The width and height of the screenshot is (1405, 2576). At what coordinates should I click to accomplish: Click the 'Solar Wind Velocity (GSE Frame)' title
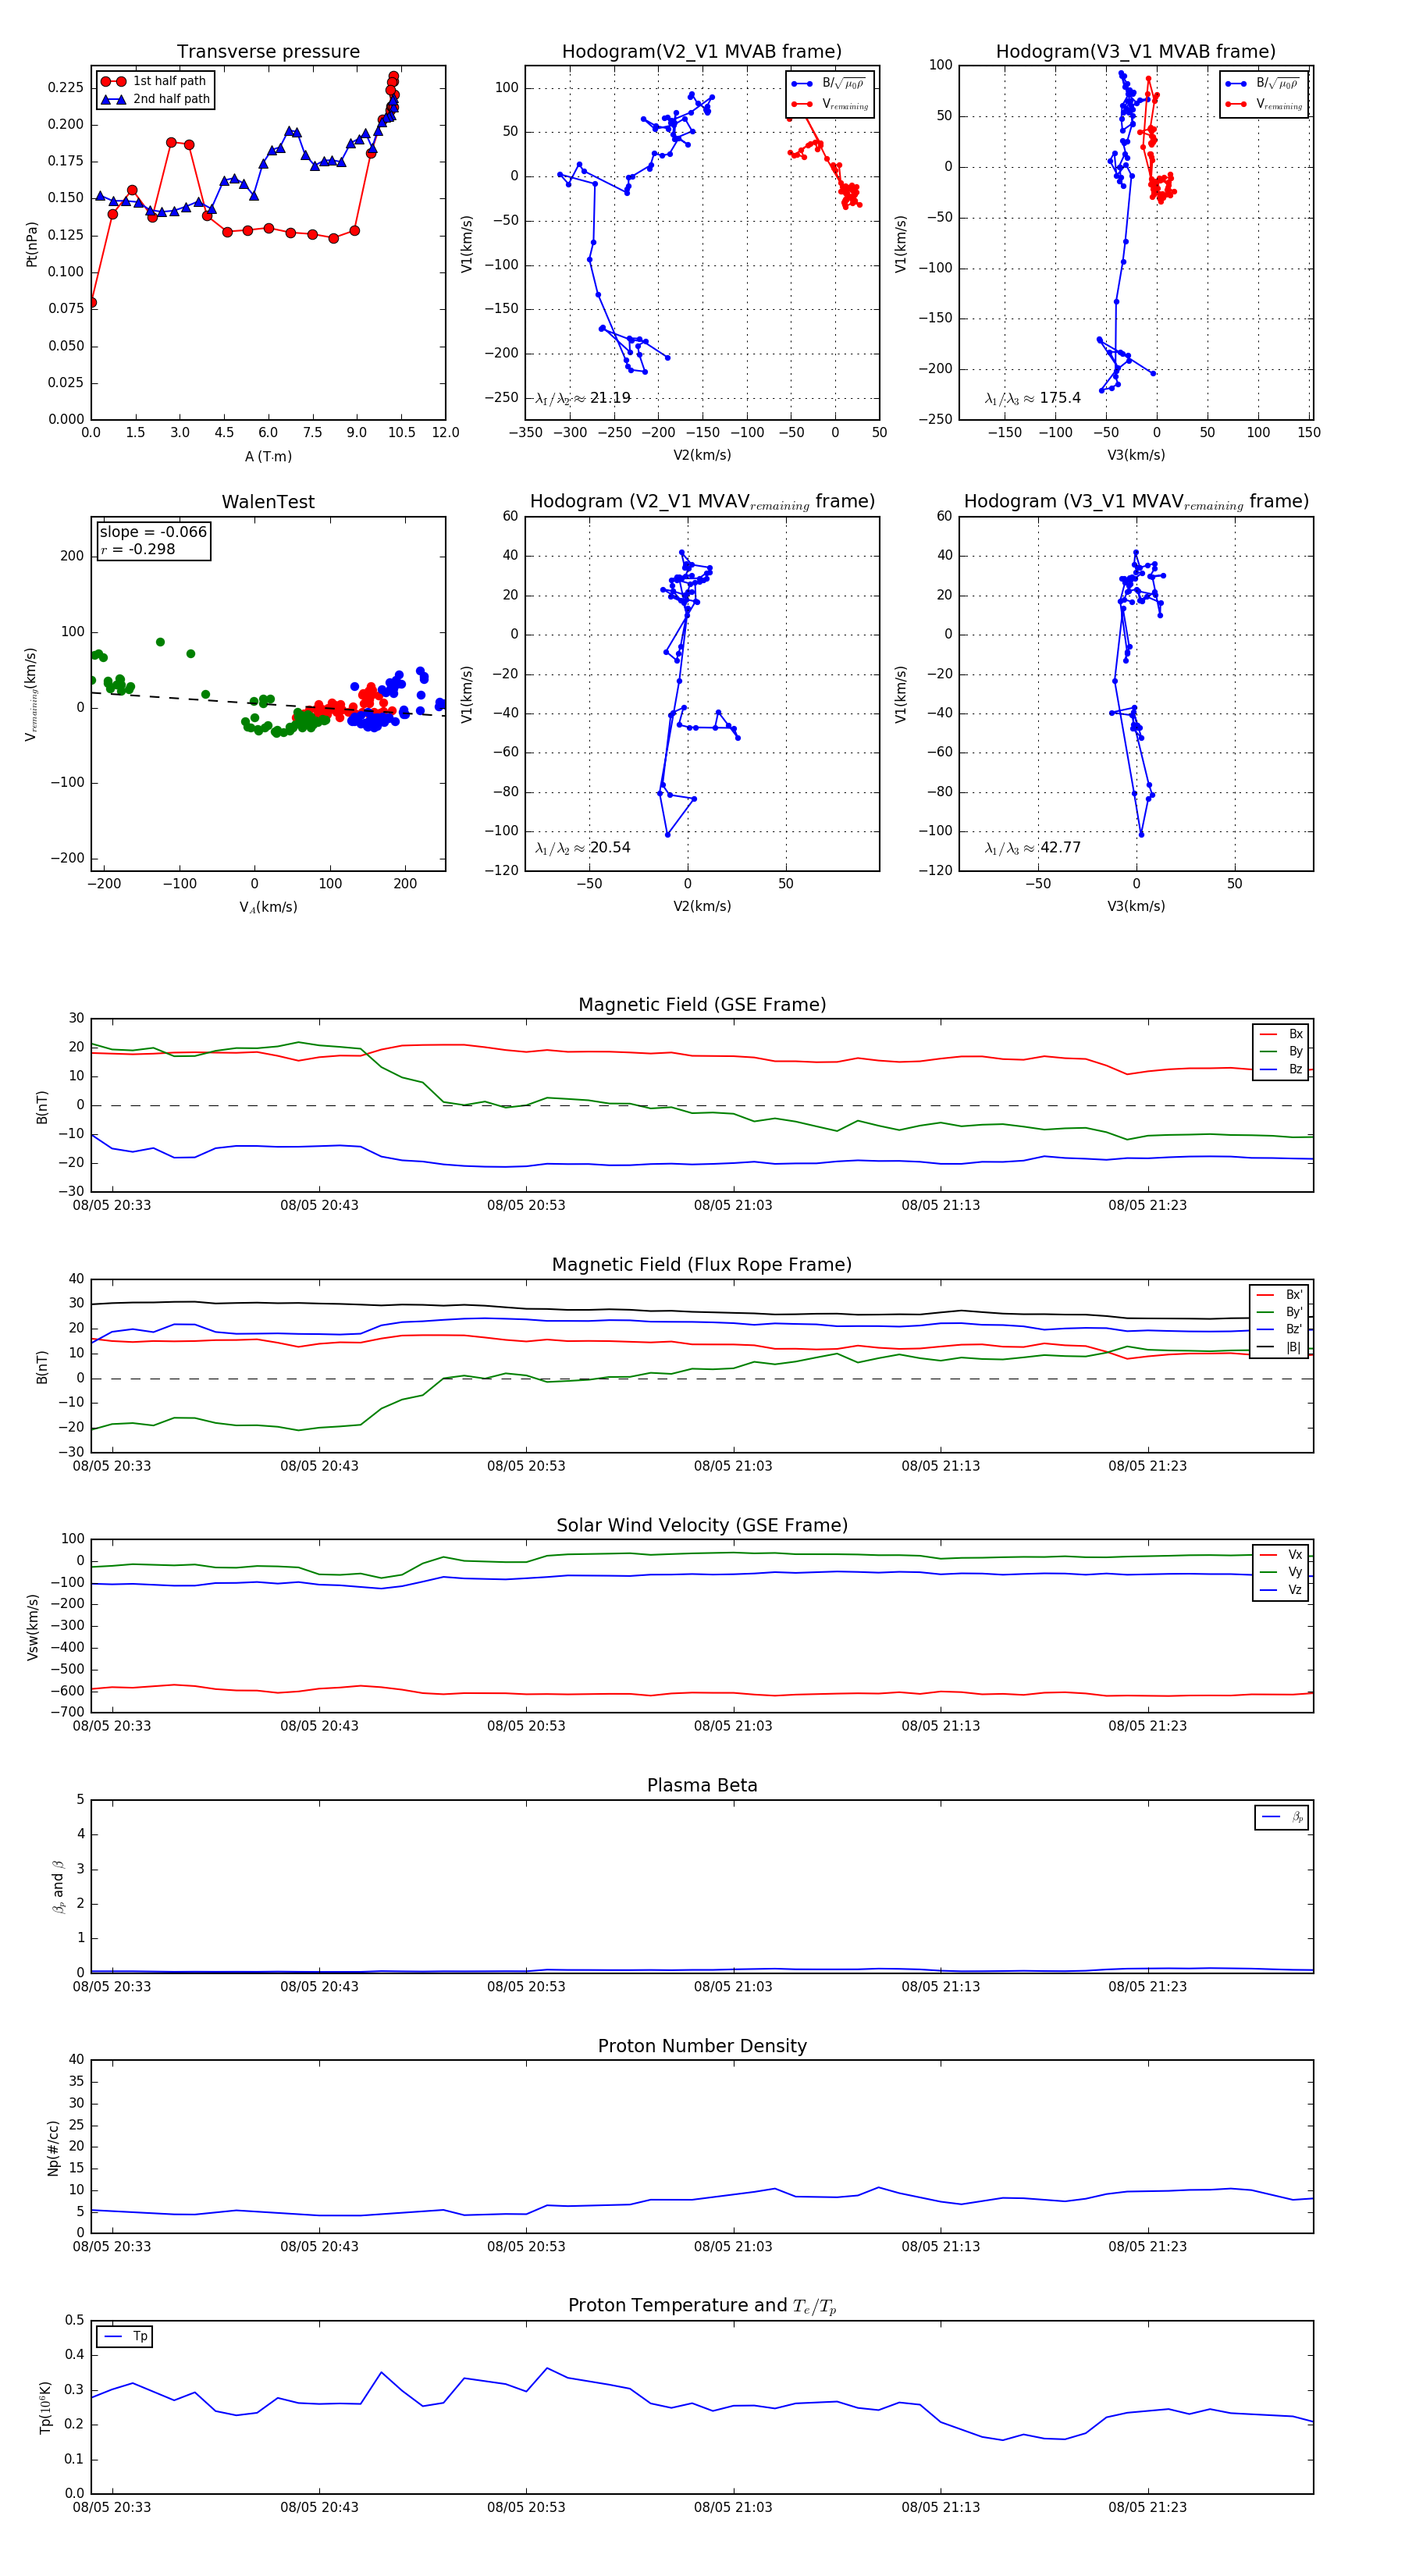click(x=702, y=1525)
